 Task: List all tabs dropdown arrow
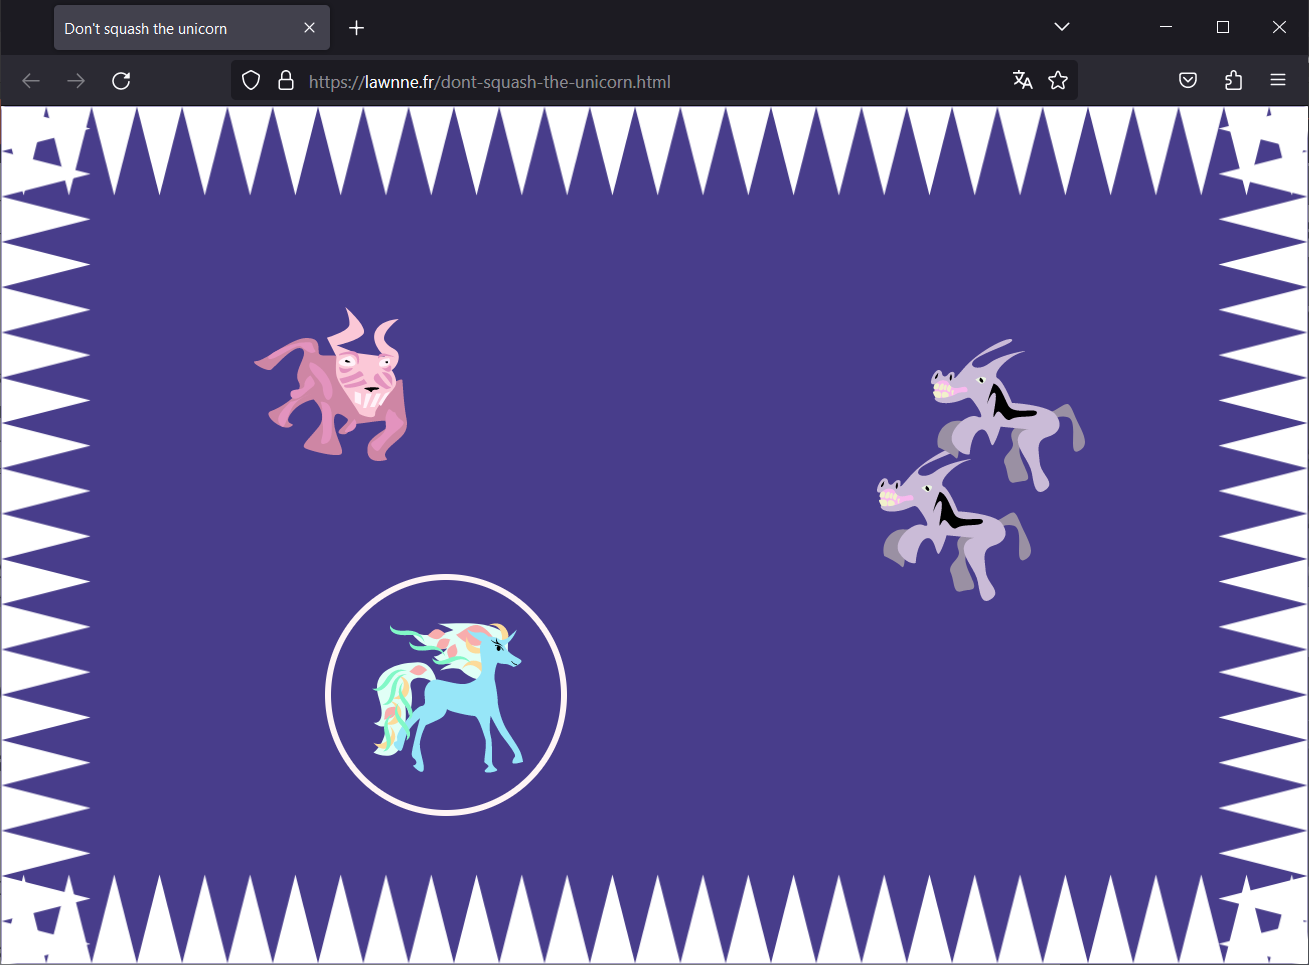point(1062,27)
